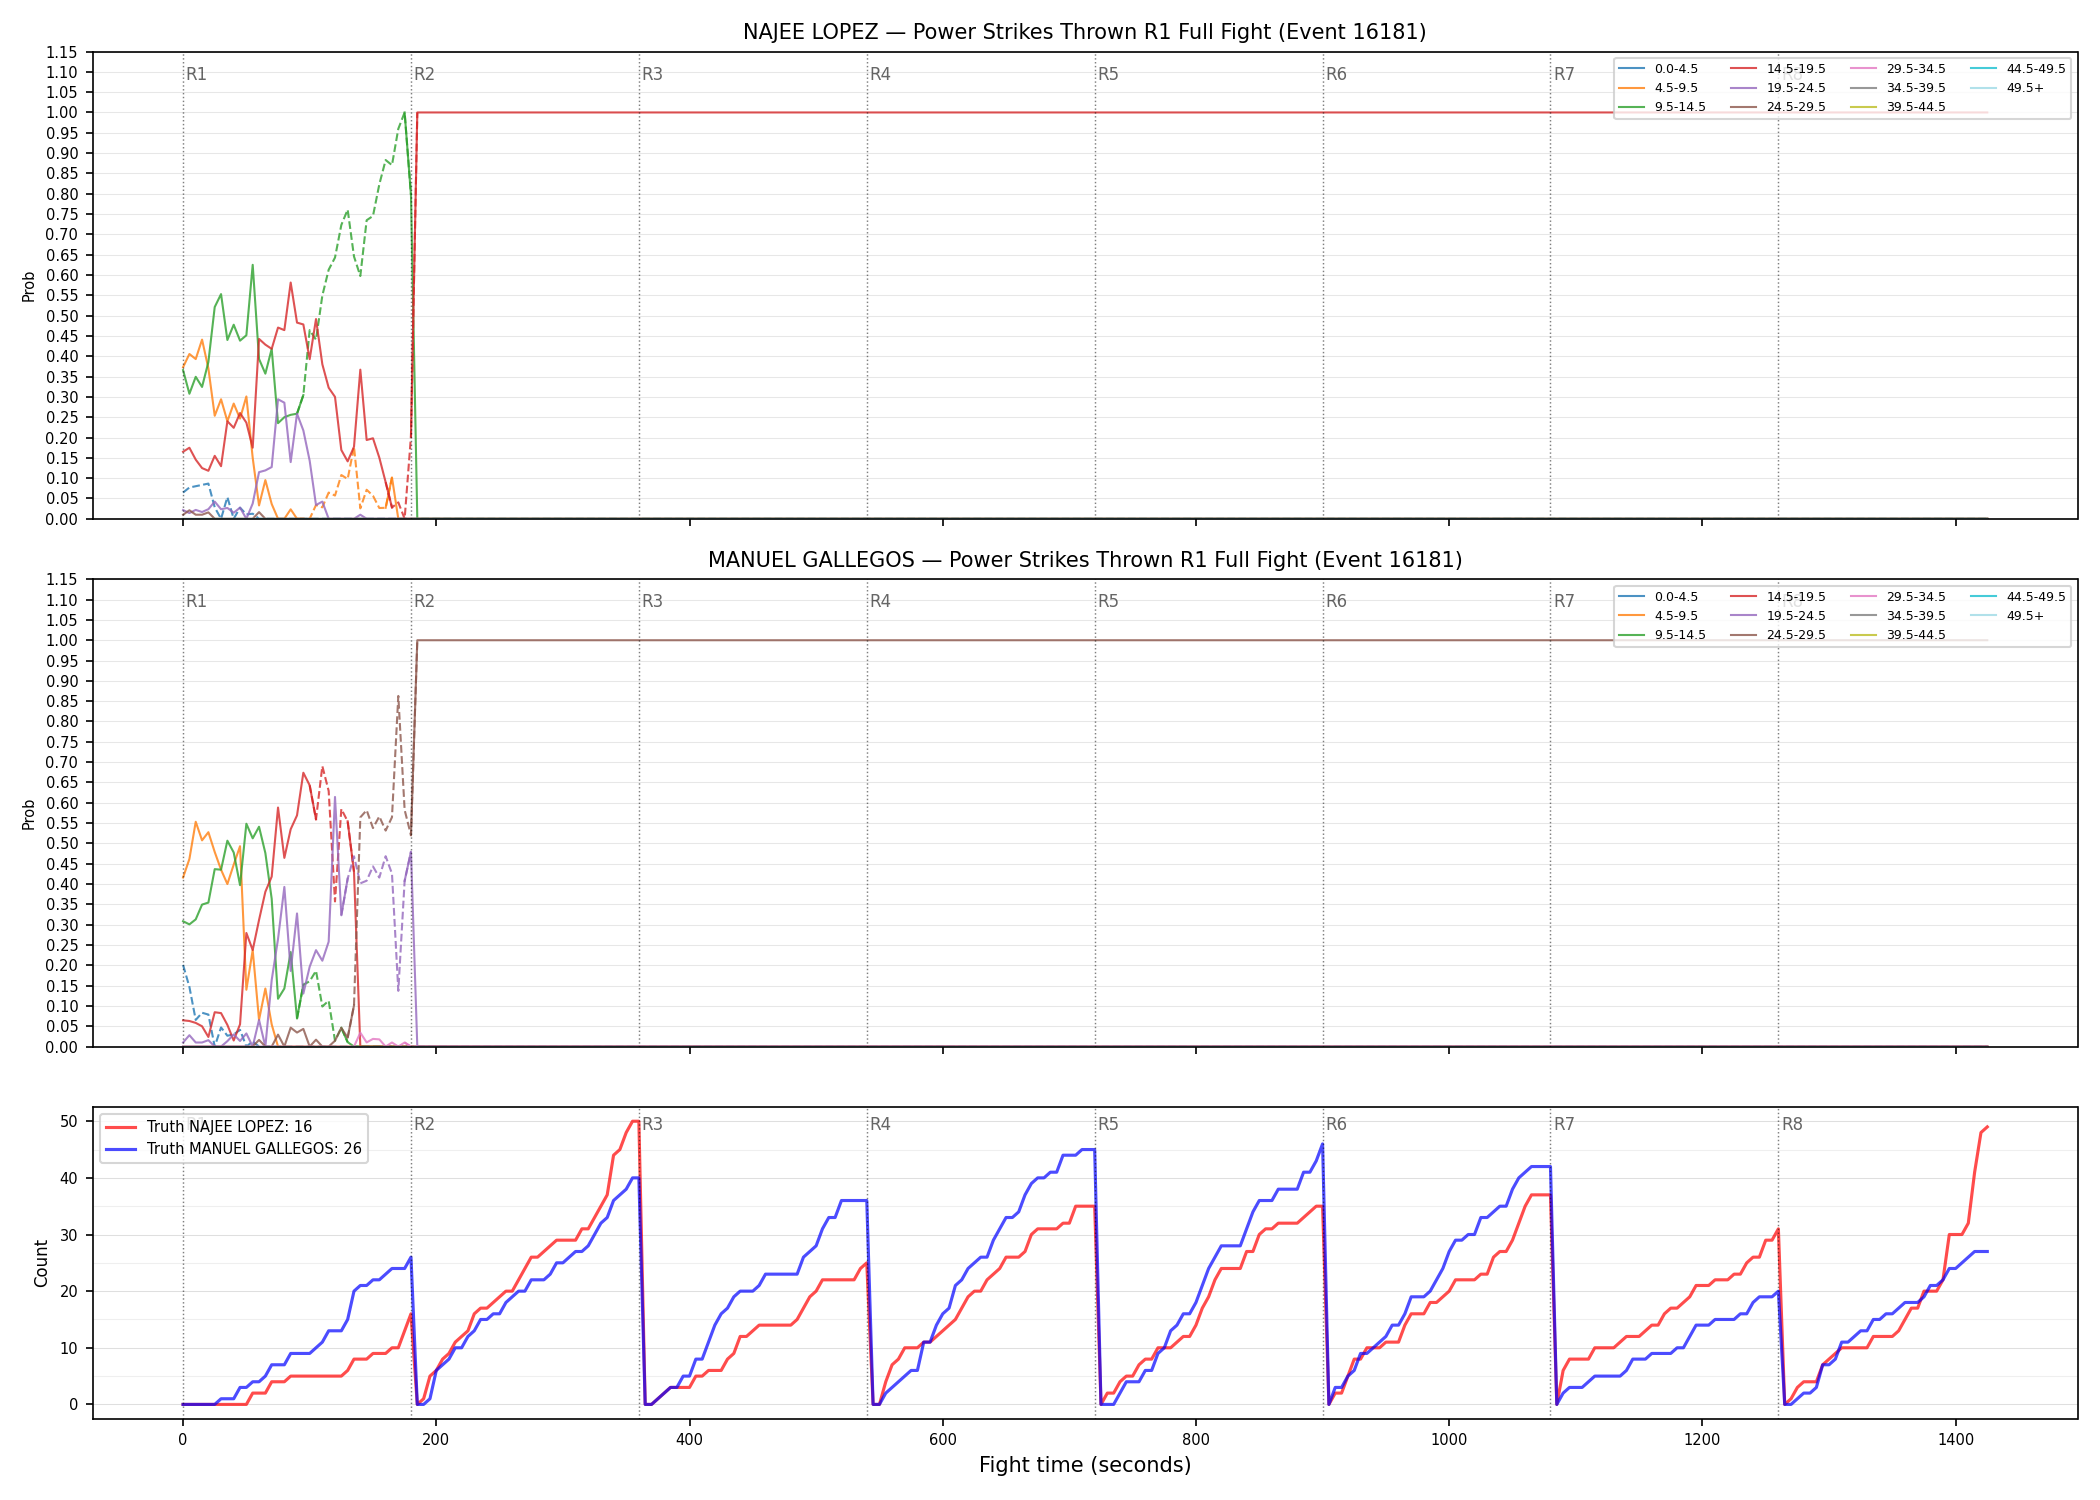
Task: Click Truth MANUEL GALLEGOS: 26 legend entry
Action: (233, 1149)
